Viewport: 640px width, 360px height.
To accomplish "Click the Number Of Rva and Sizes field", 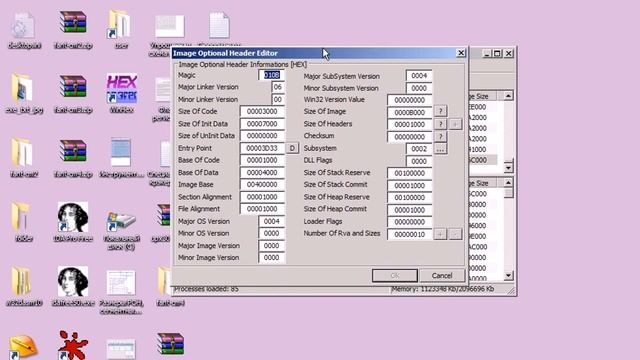I will pos(409,234).
